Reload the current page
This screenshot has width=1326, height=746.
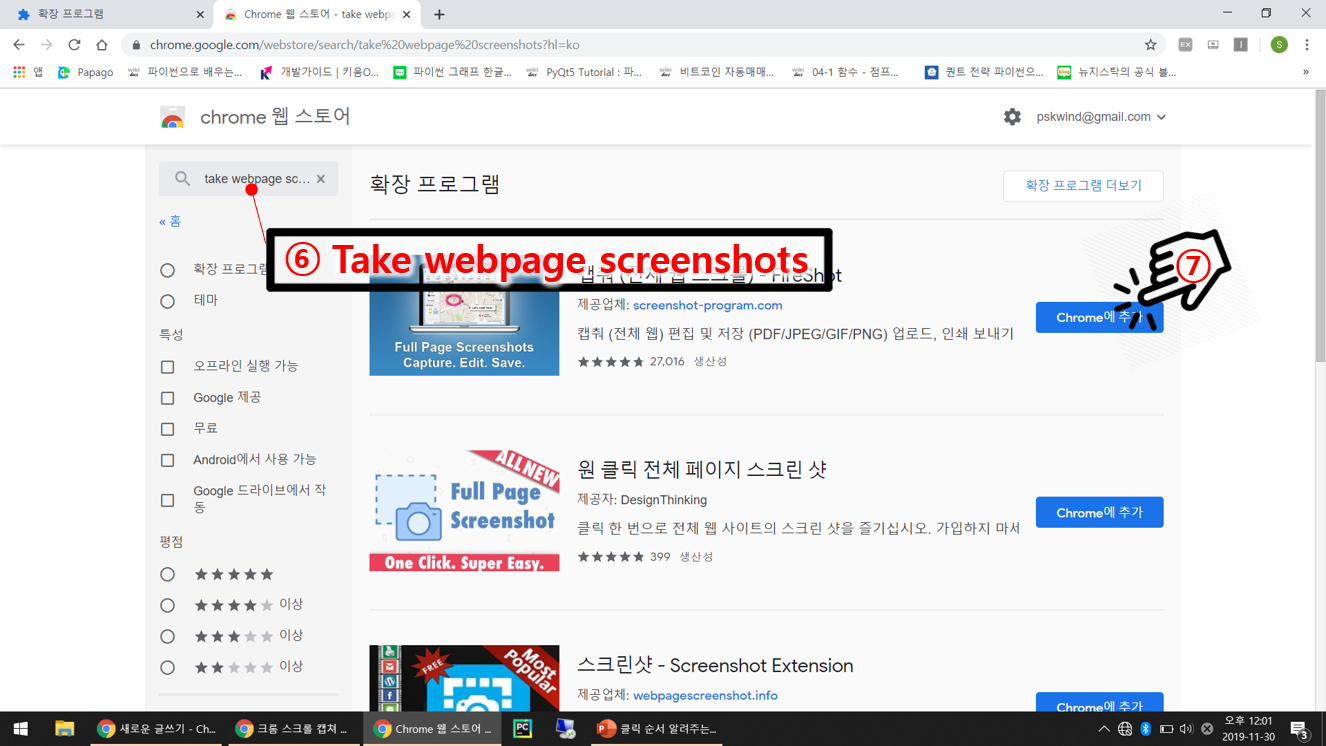coord(74,45)
